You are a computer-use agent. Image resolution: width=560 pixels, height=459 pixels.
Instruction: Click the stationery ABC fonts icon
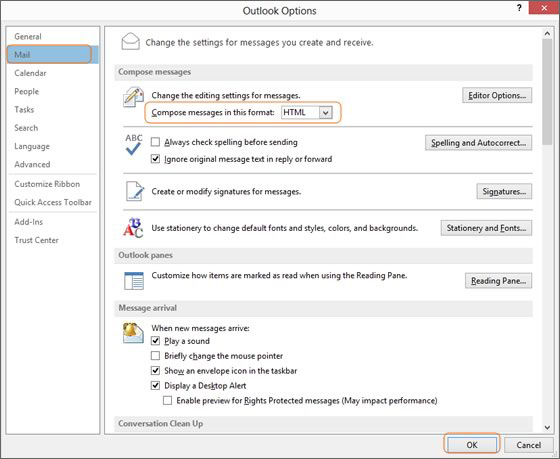pyautogui.click(x=133, y=228)
